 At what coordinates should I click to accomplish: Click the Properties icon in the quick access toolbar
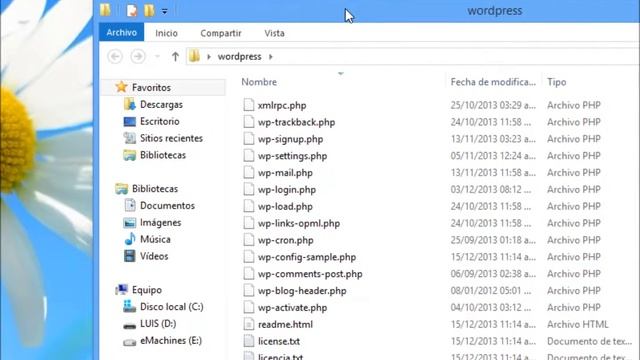pyautogui.click(x=131, y=11)
